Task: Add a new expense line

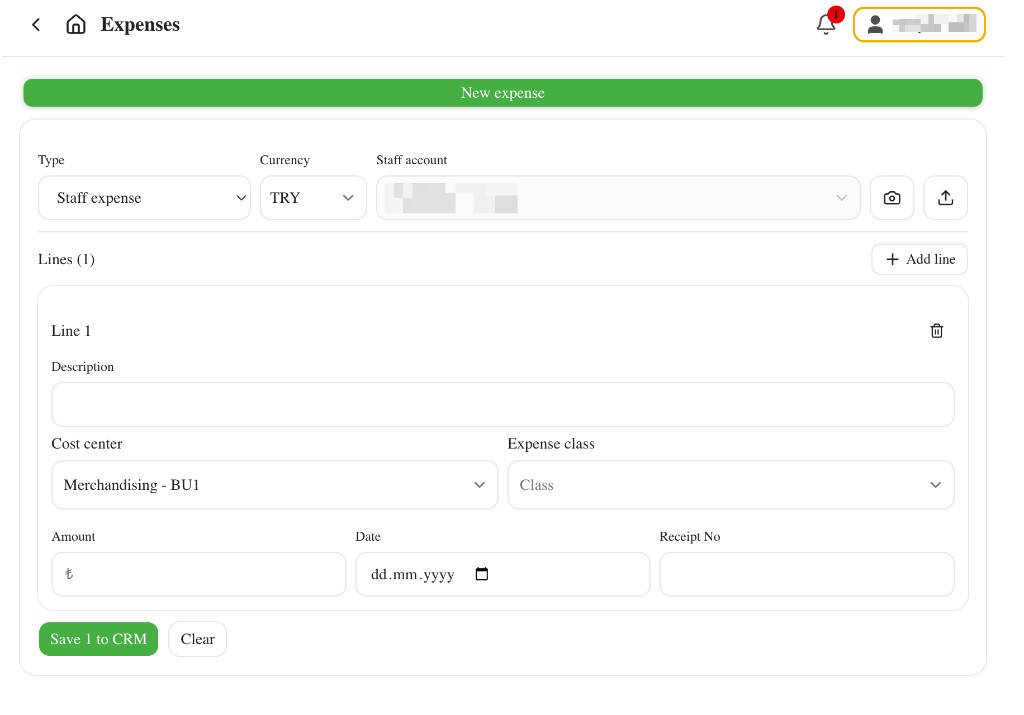Action: [920, 259]
